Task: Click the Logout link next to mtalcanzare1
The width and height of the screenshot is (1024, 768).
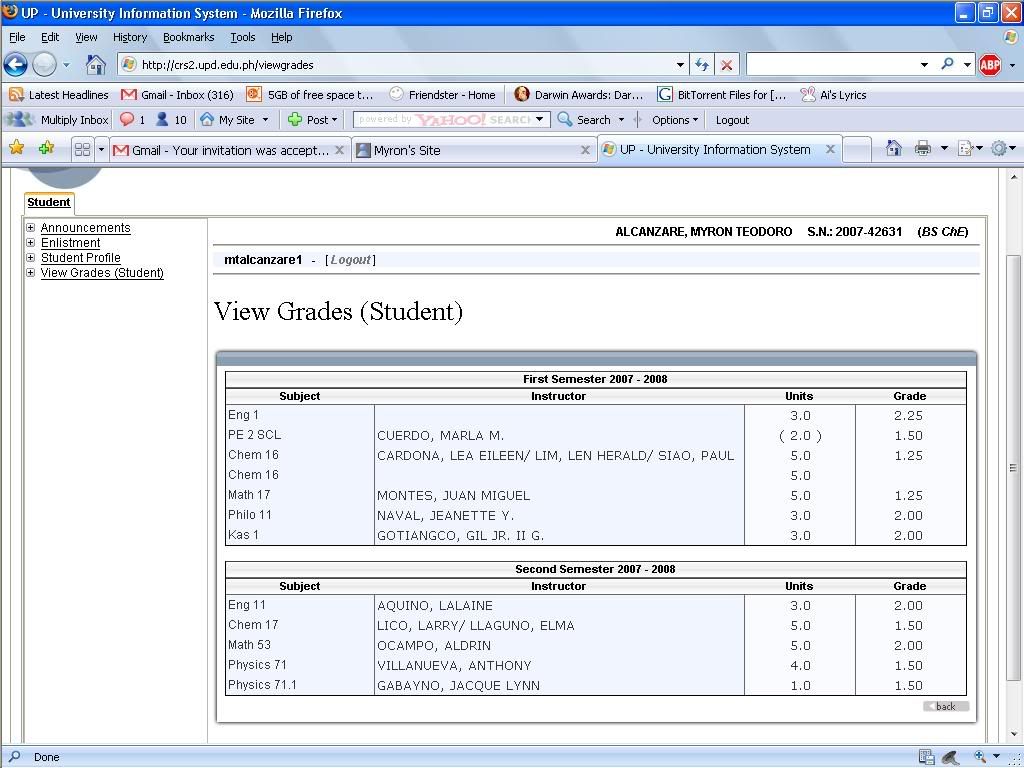Action: (350, 260)
